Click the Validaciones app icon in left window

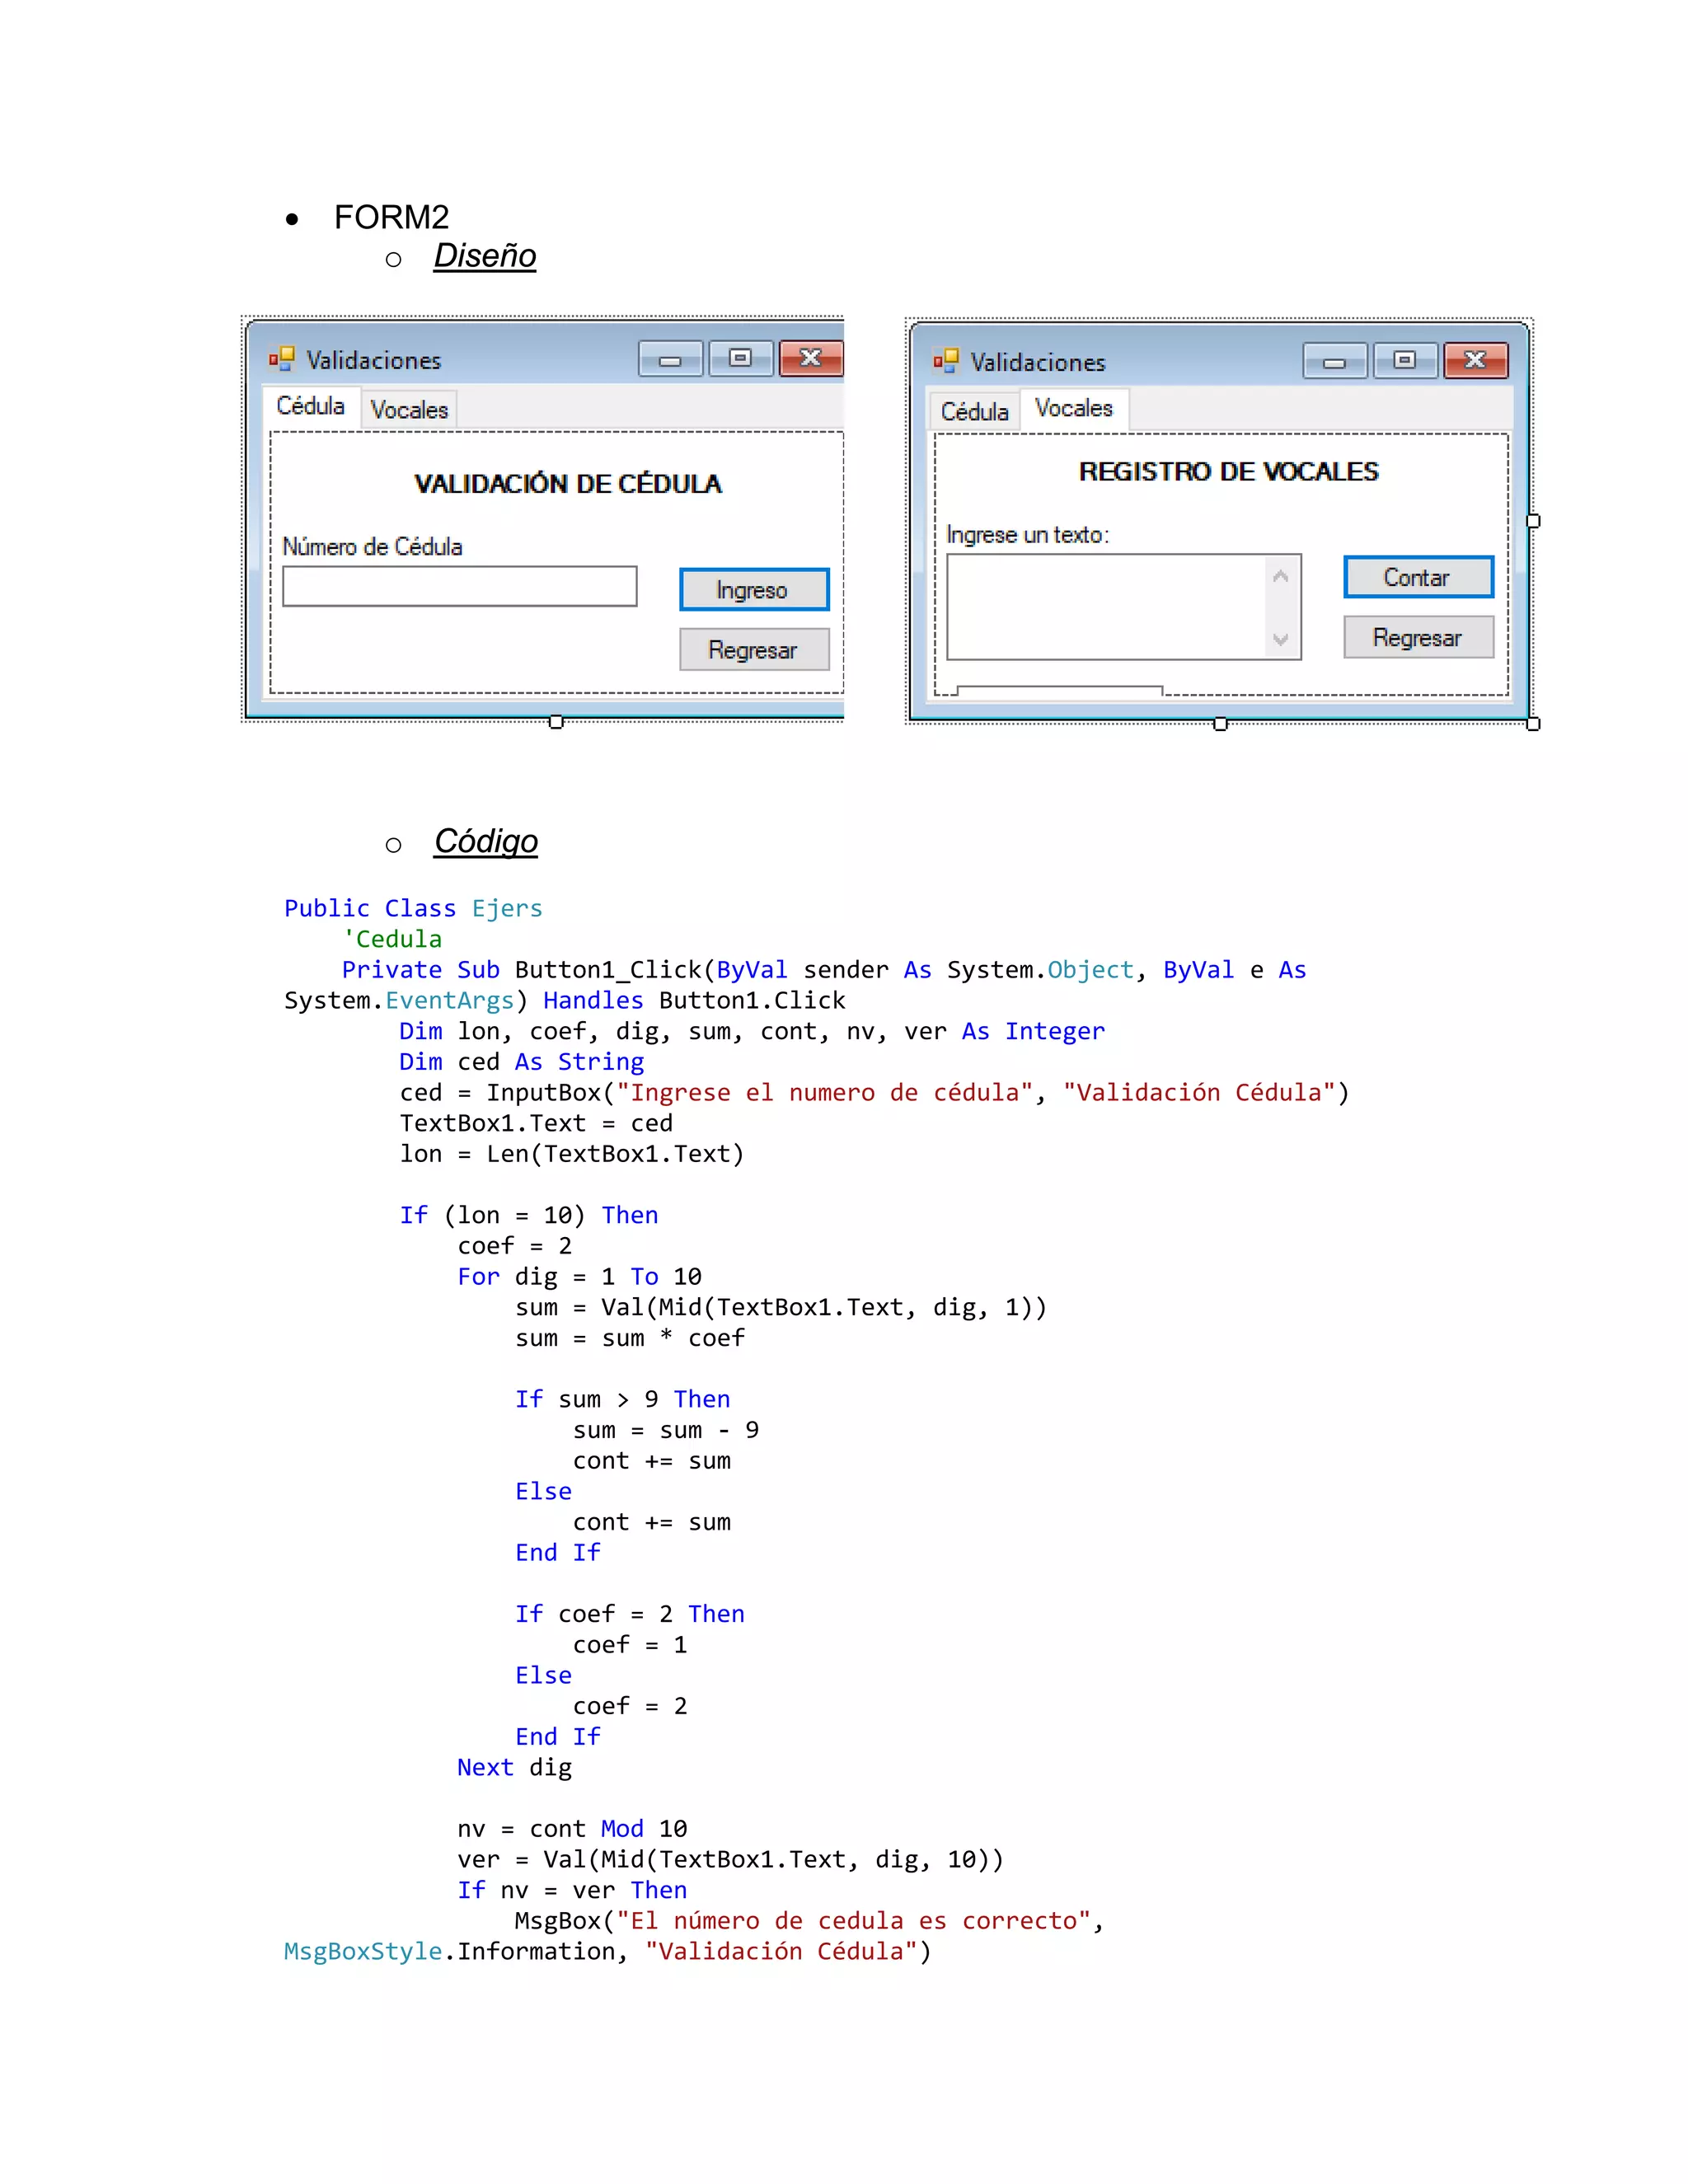point(281,359)
